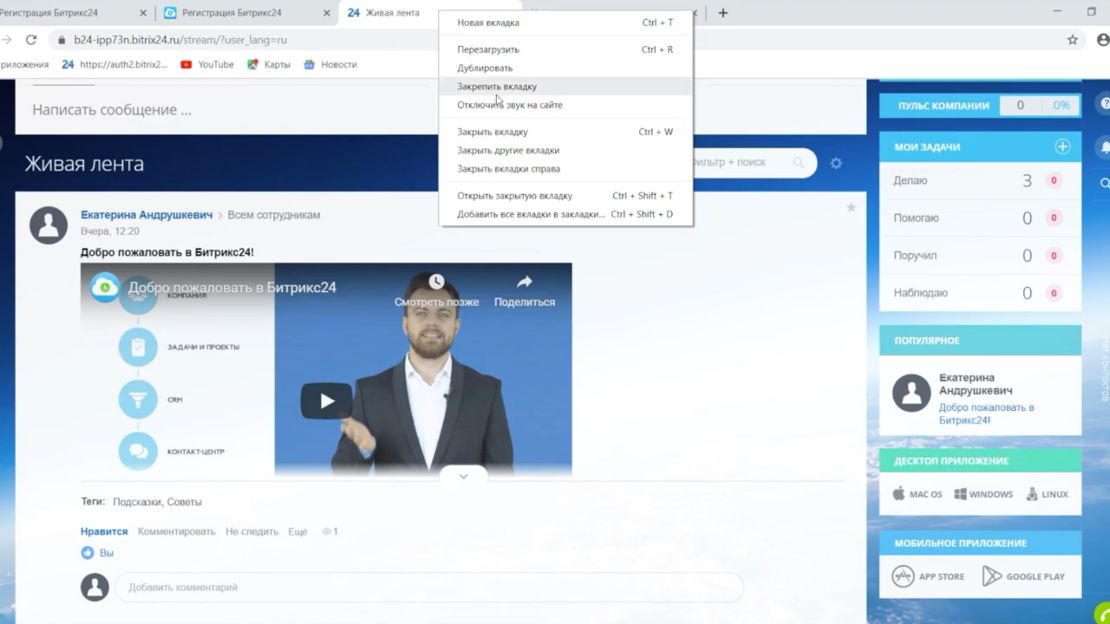
Task: Open the Поручил tasks row
Action: click(980, 256)
